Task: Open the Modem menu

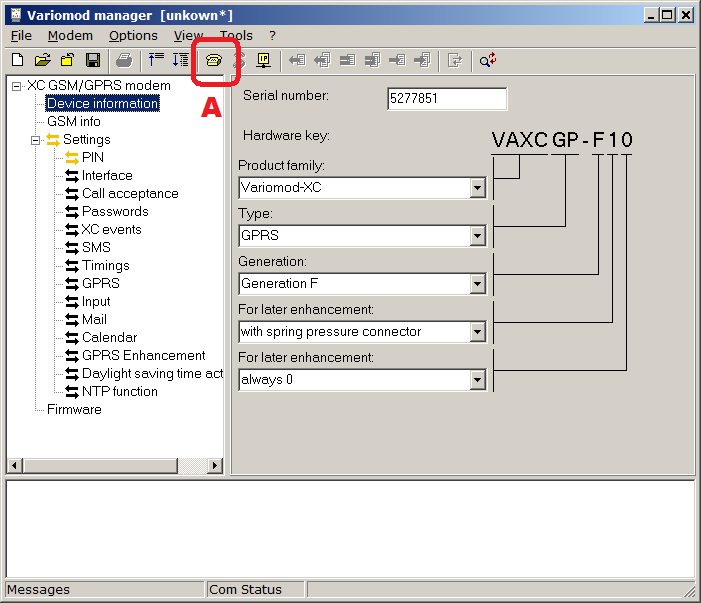Action: (x=69, y=35)
